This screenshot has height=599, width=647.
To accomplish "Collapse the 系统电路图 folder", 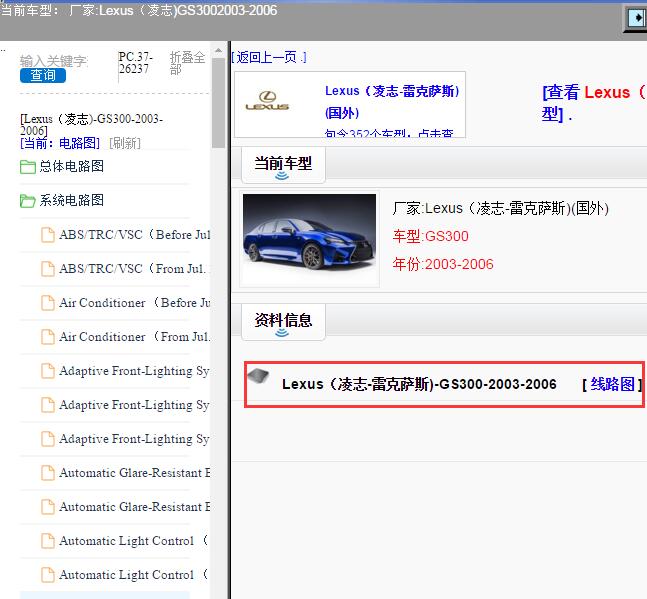I will tap(71, 200).
